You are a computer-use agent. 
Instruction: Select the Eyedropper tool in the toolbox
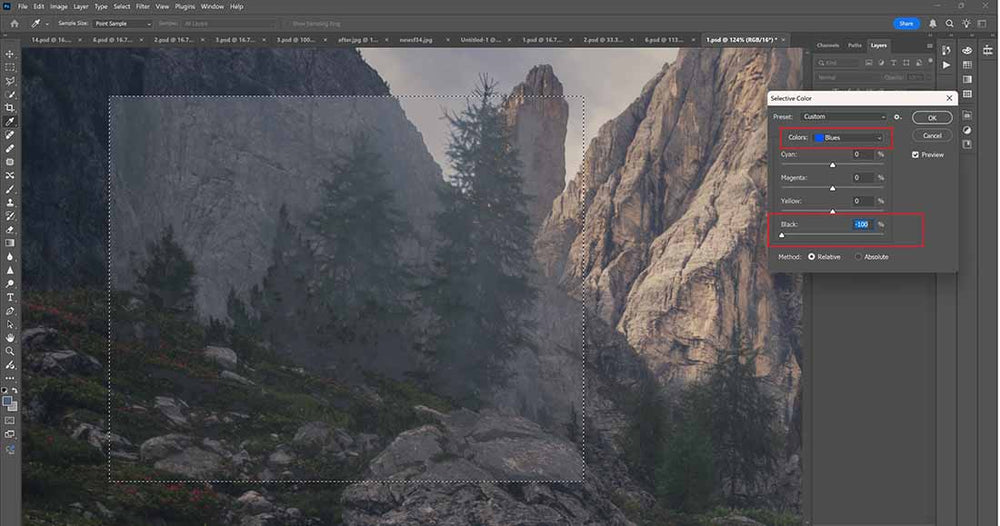tap(10, 121)
